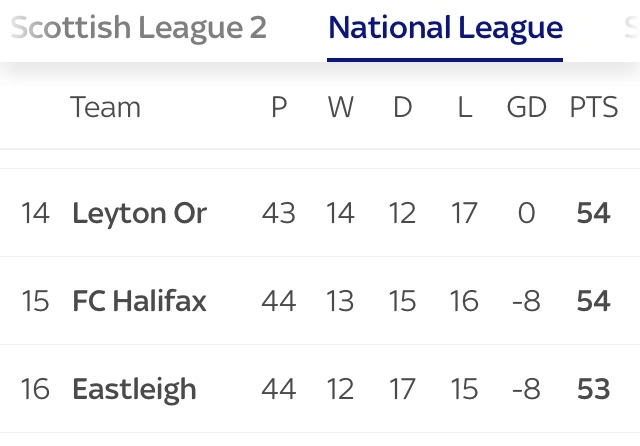Select the National League tab
Image resolution: width=640 pixels, height=446 pixels.
pos(445,28)
